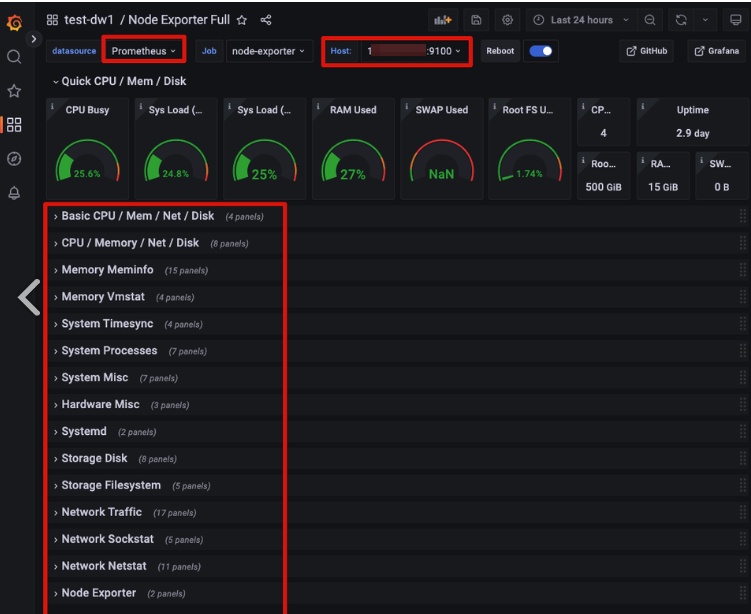Expand the sidebar with the arrow toggle
Screen dimensions: 751x614
(34, 39)
